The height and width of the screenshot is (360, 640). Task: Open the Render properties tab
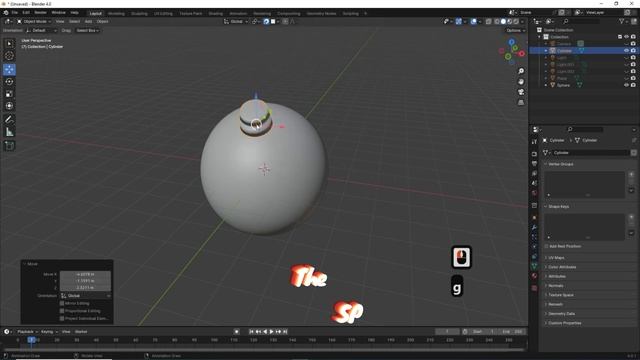(534, 154)
